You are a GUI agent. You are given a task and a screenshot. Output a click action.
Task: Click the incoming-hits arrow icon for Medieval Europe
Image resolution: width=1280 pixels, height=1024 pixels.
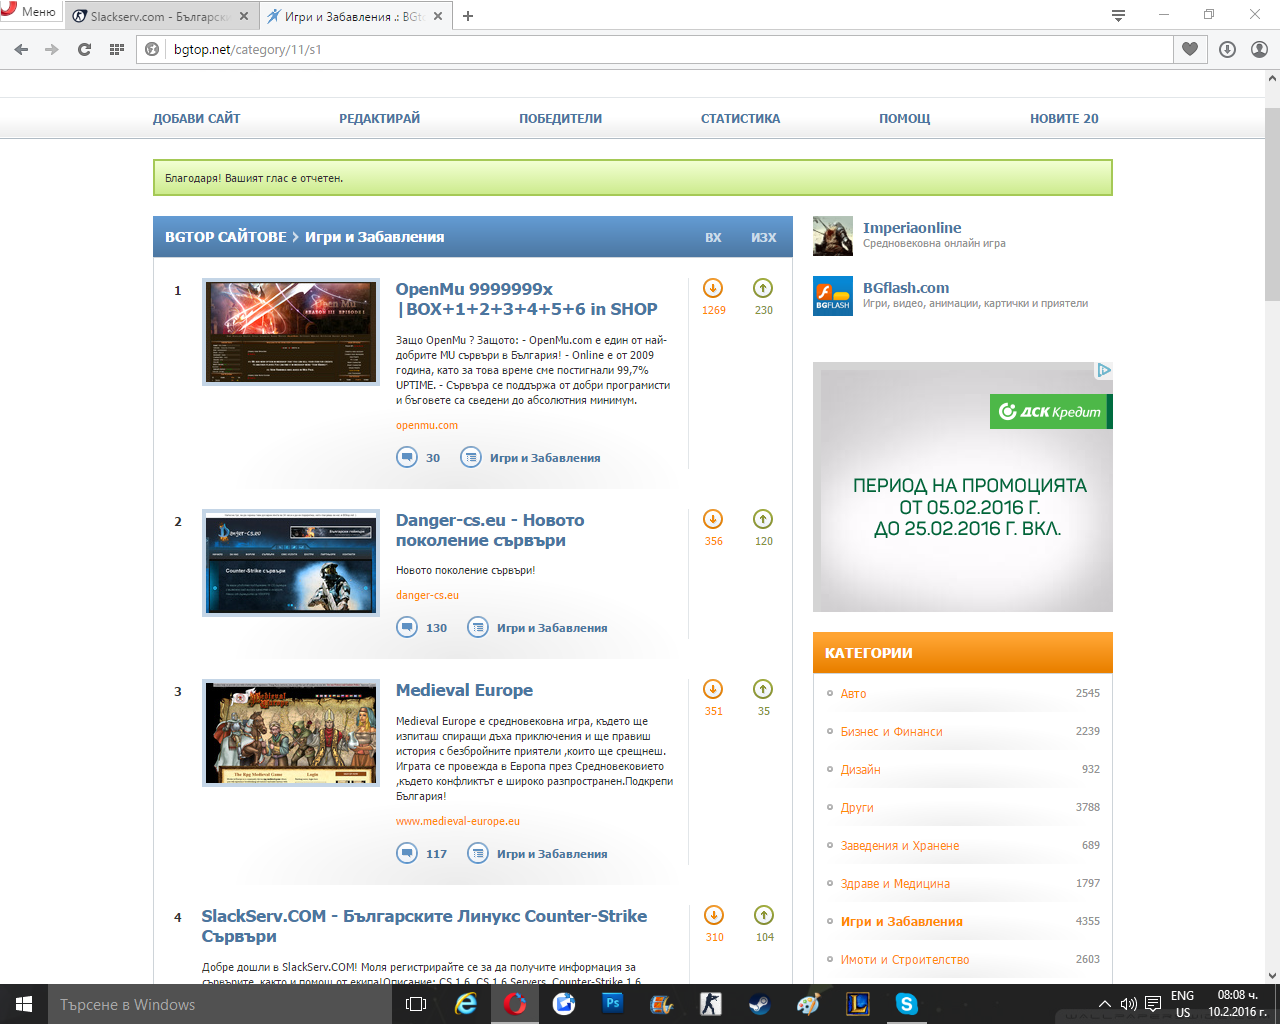[713, 689]
